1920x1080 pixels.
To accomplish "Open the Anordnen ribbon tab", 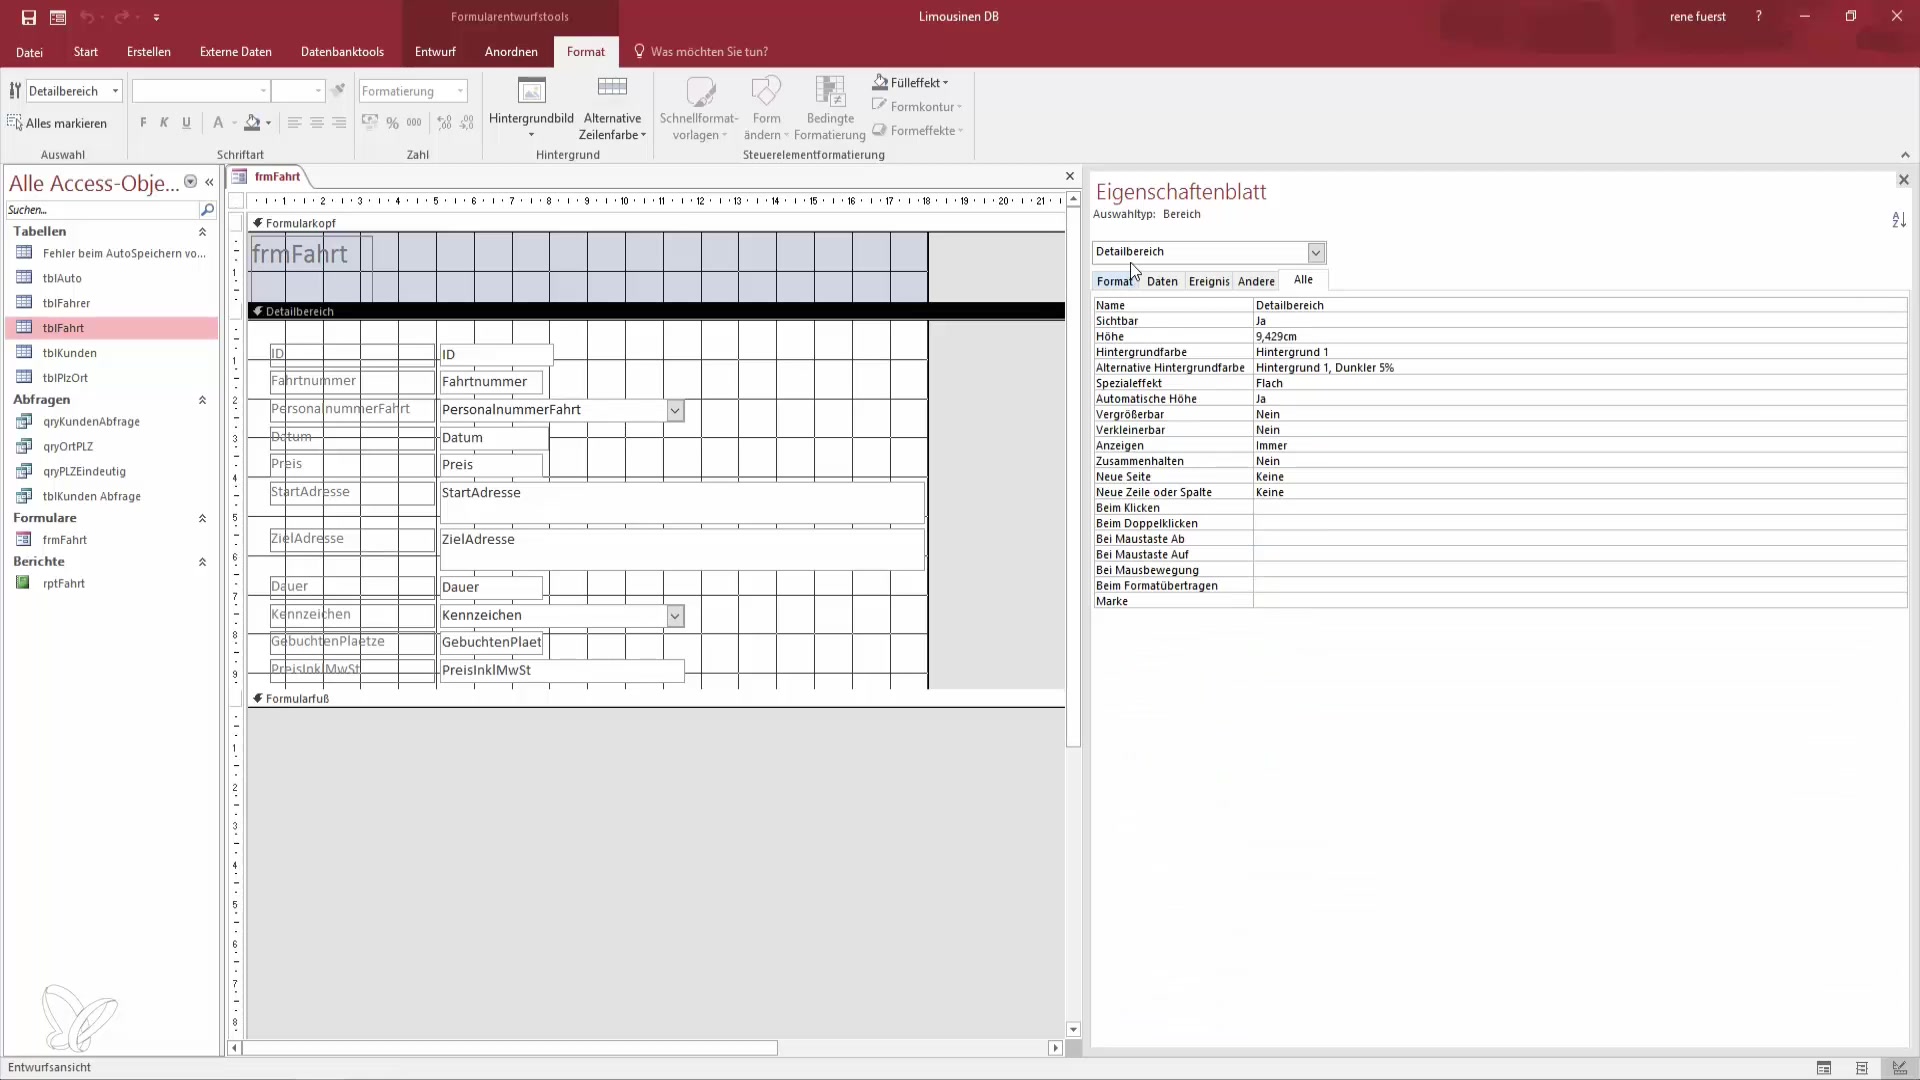I will pos(511,52).
